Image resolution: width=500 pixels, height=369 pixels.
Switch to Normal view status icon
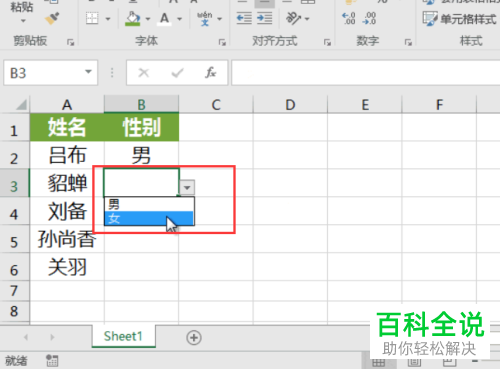(x=378, y=363)
